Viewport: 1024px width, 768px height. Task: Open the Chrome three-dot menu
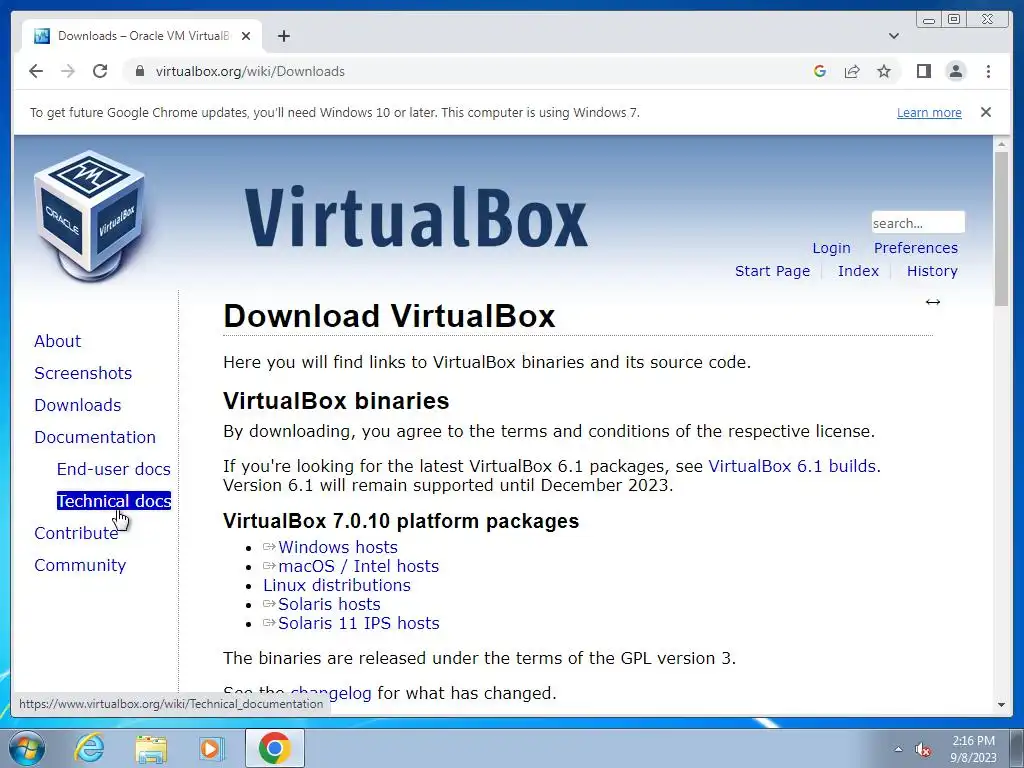point(988,71)
